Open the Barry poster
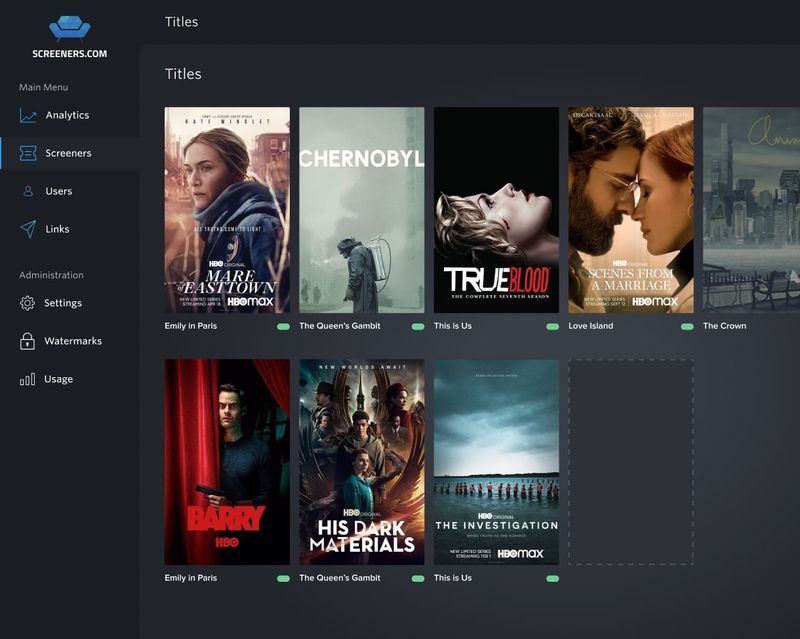The width and height of the screenshot is (800, 639). (x=227, y=462)
